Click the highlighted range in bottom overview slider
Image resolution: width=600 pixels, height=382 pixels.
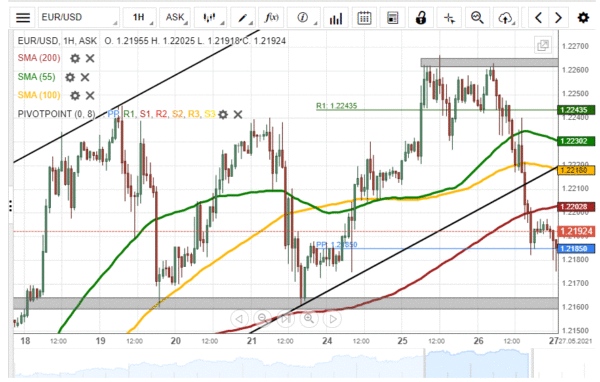coord(477,363)
